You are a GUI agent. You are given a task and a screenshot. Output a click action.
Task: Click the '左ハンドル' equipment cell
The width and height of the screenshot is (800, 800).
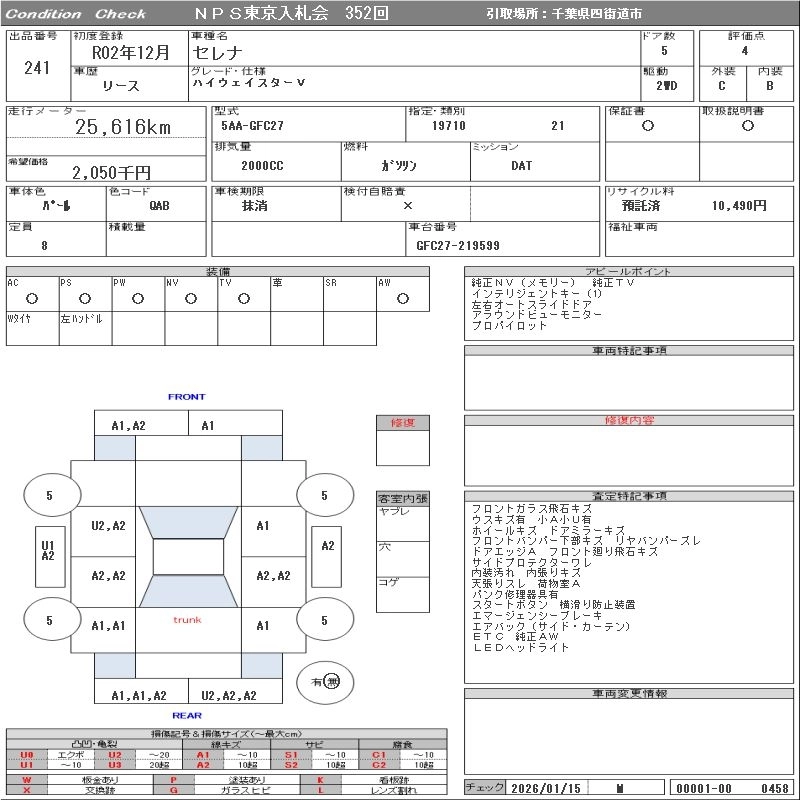(85, 329)
